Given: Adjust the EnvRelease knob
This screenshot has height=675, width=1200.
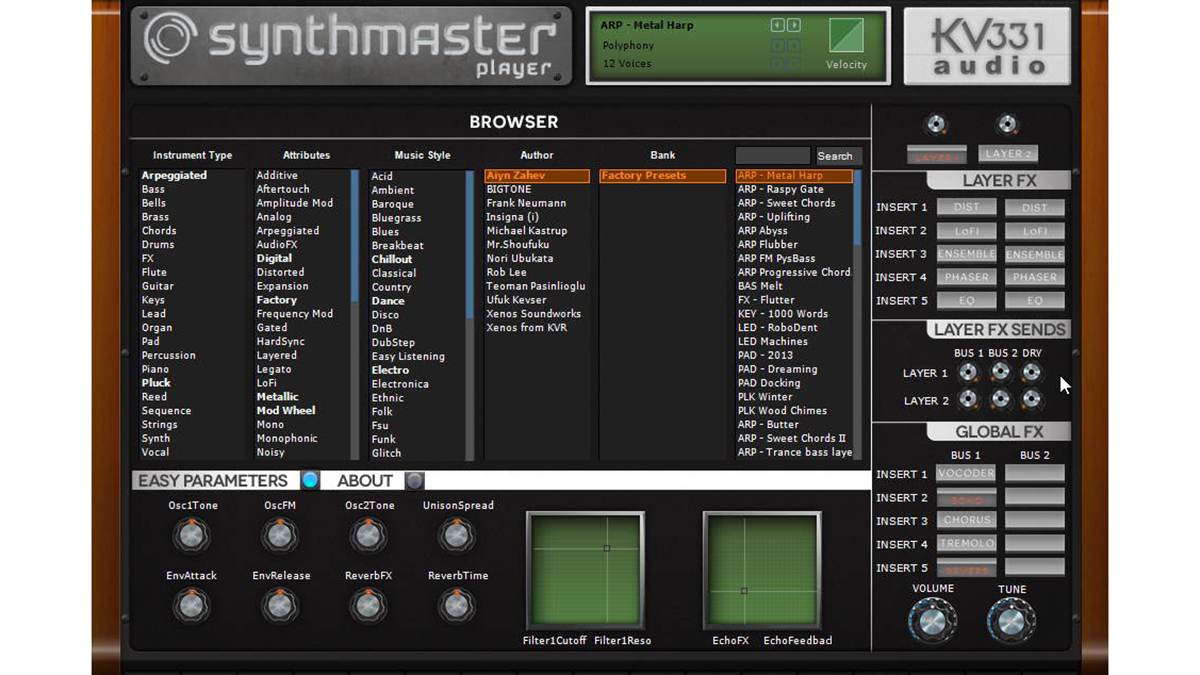Looking at the screenshot, I should pyautogui.click(x=280, y=606).
